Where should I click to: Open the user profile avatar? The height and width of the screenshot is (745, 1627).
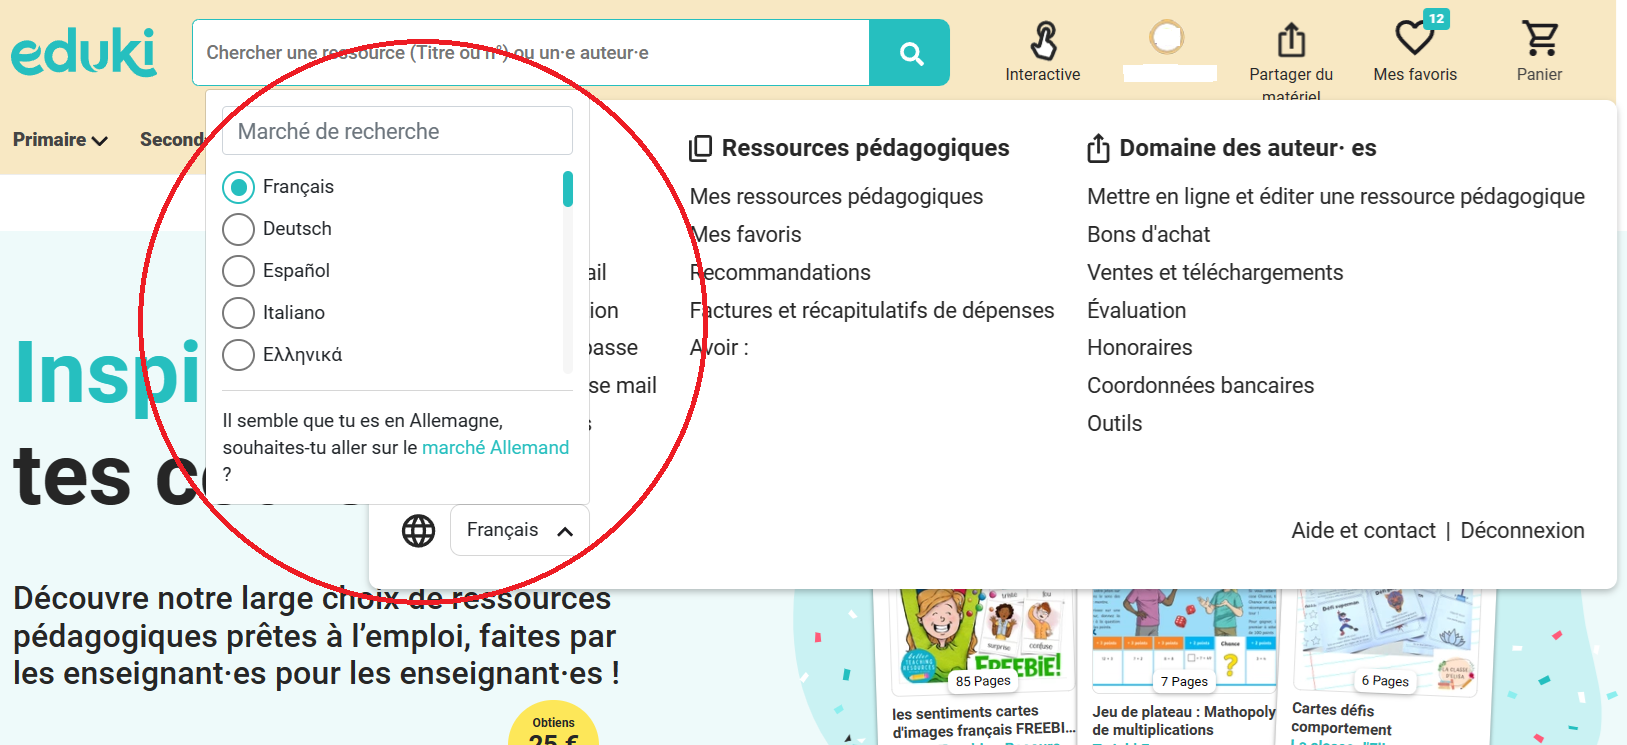(x=1166, y=38)
